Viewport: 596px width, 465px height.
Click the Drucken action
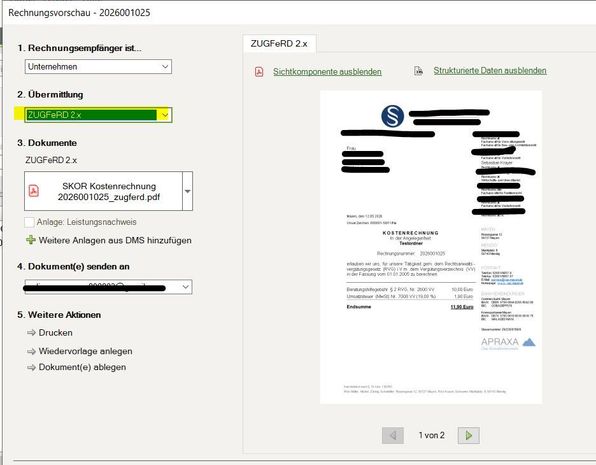tap(55, 333)
